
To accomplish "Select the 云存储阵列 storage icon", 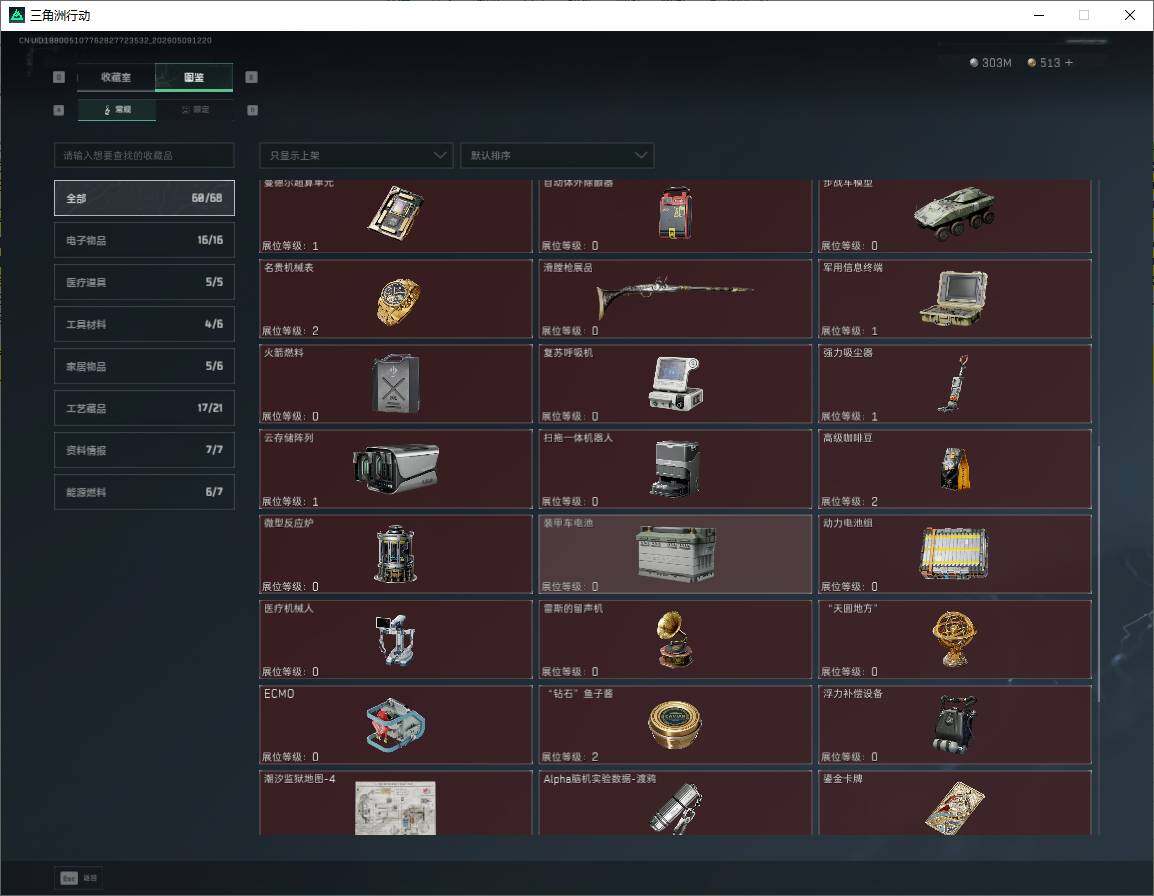I will 396,468.
